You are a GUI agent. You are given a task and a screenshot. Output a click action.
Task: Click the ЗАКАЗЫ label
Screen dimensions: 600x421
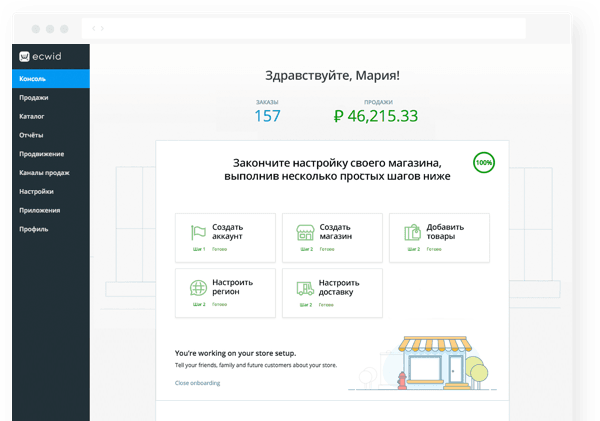(x=267, y=102)
